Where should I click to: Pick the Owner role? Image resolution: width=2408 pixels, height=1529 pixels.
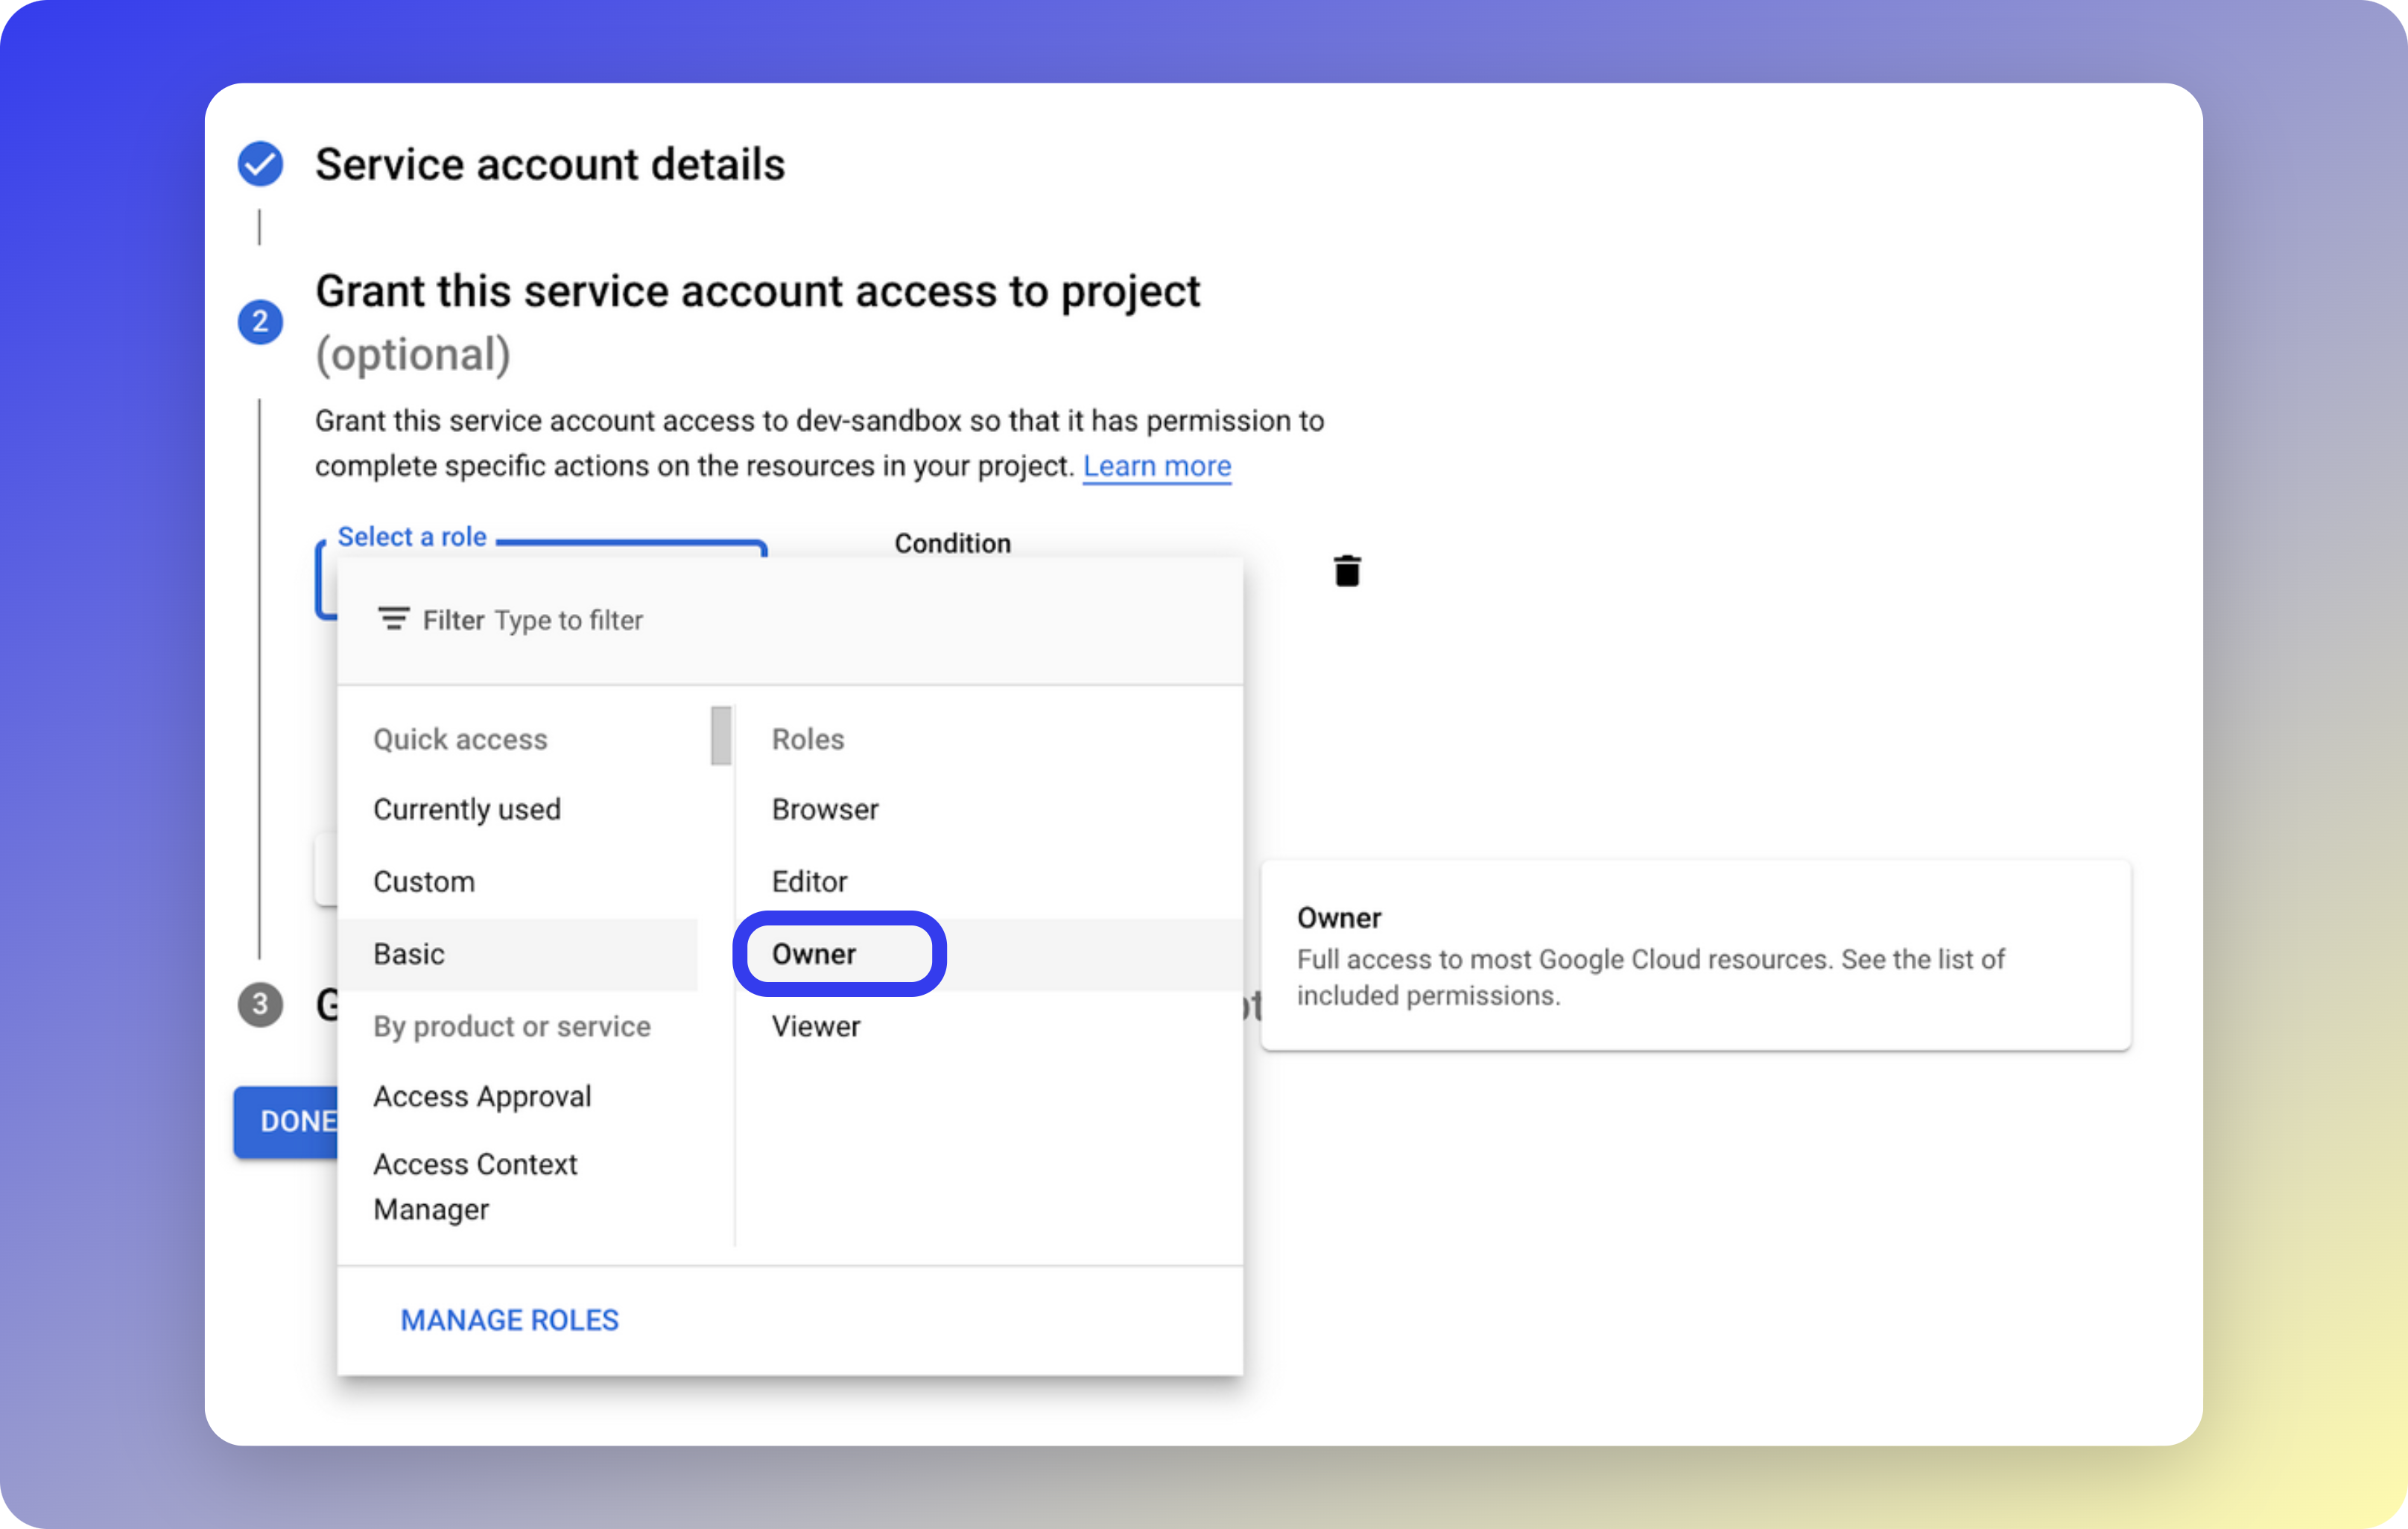tap(814, 954)
